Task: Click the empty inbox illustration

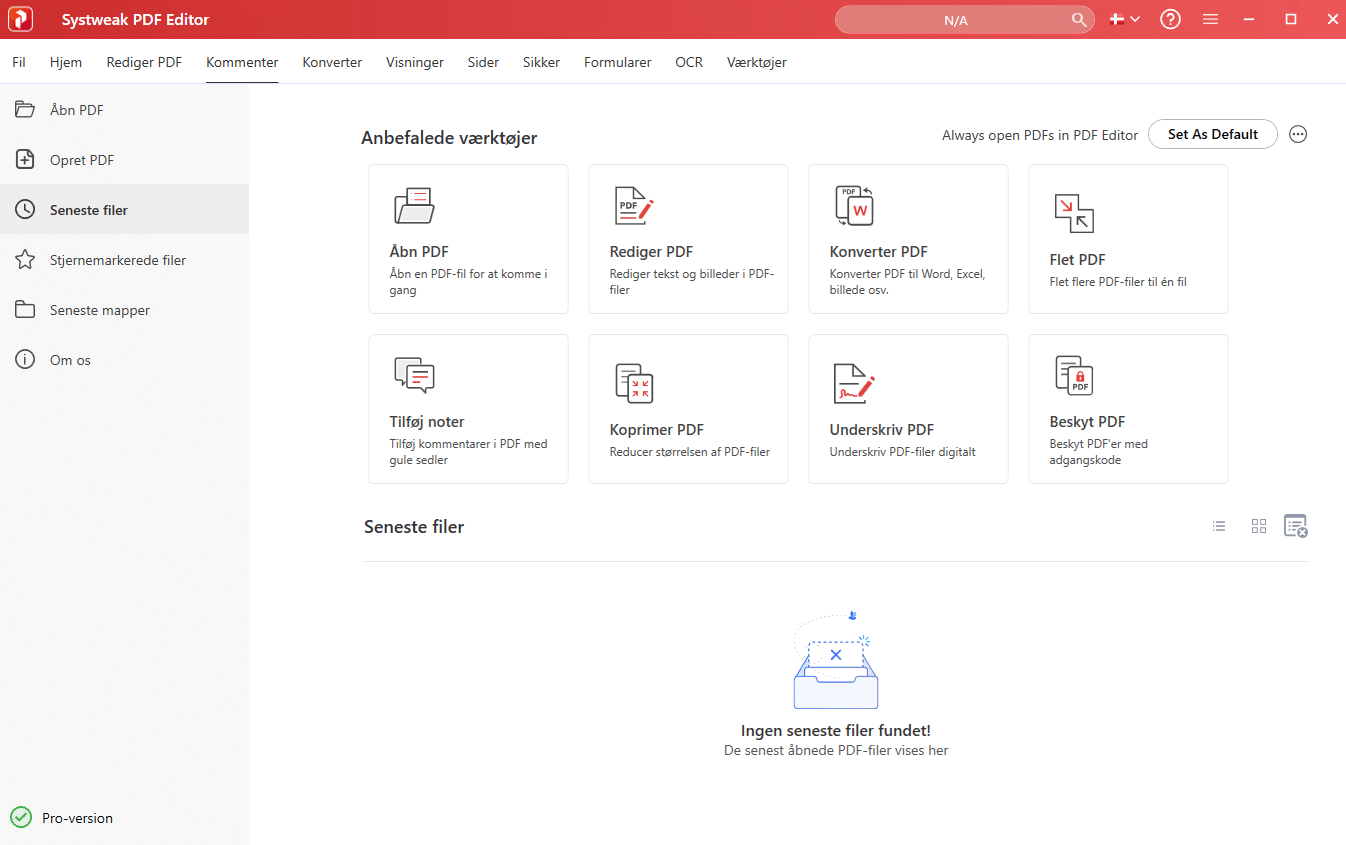Action: pos(835,660)
